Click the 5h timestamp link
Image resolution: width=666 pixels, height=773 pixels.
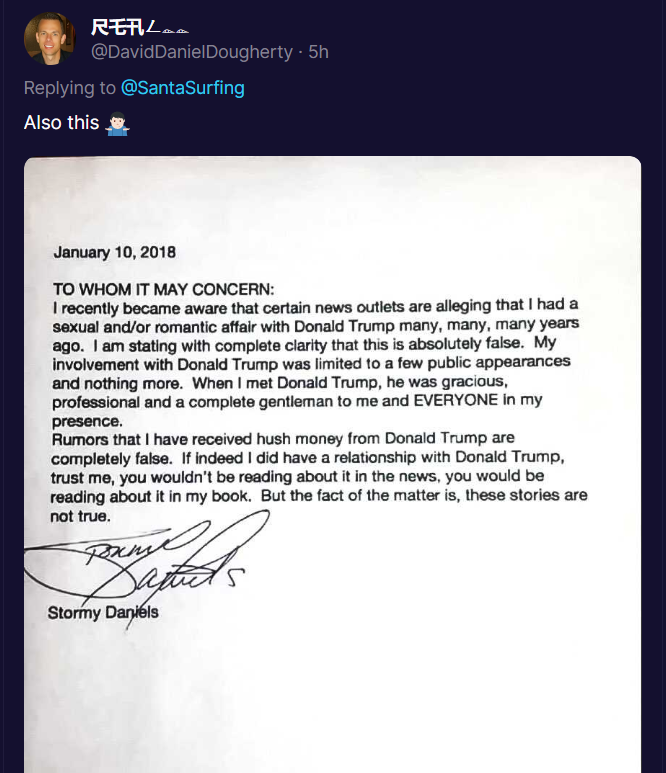click(318, 52)
